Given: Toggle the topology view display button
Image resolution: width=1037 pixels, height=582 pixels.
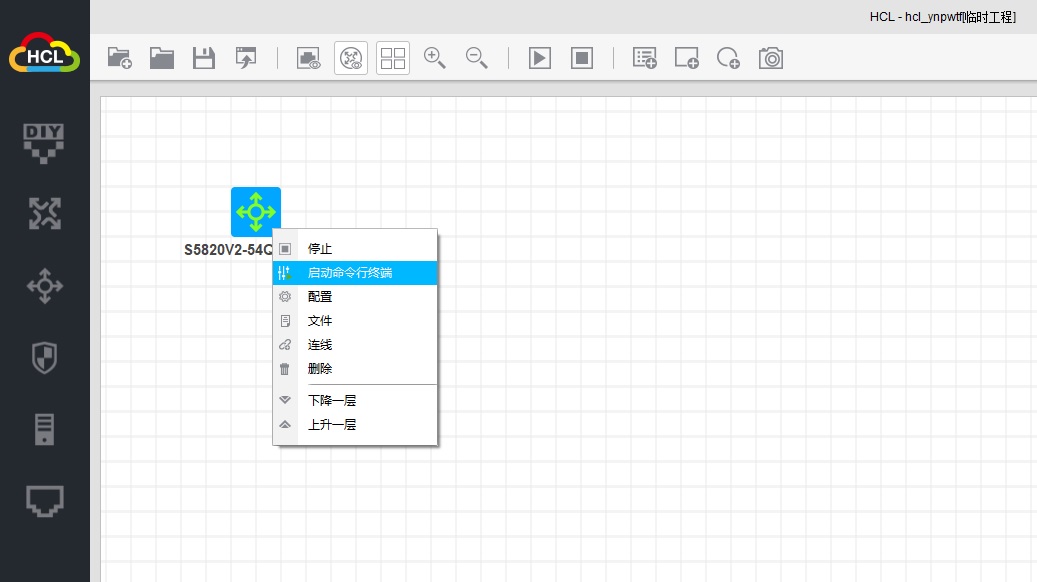Looking at the screenshot, I should point(351,58).
